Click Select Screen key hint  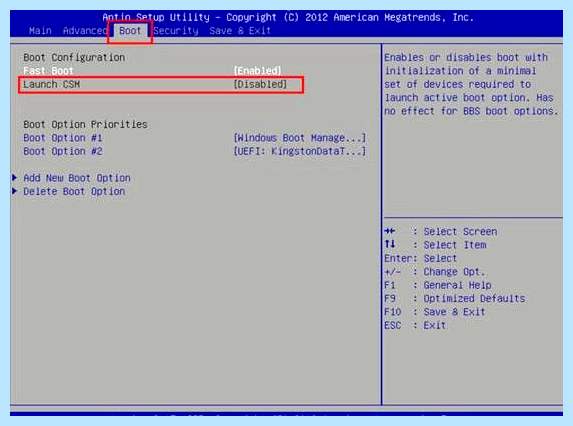(x=441, y=232)
